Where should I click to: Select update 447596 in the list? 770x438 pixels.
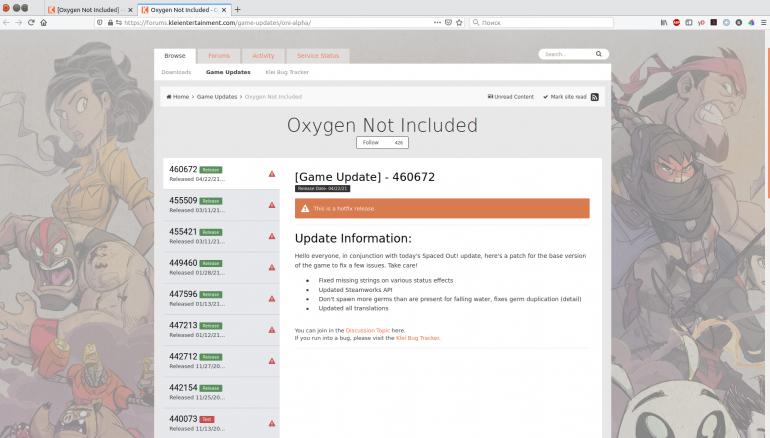[x=221, y=299]
